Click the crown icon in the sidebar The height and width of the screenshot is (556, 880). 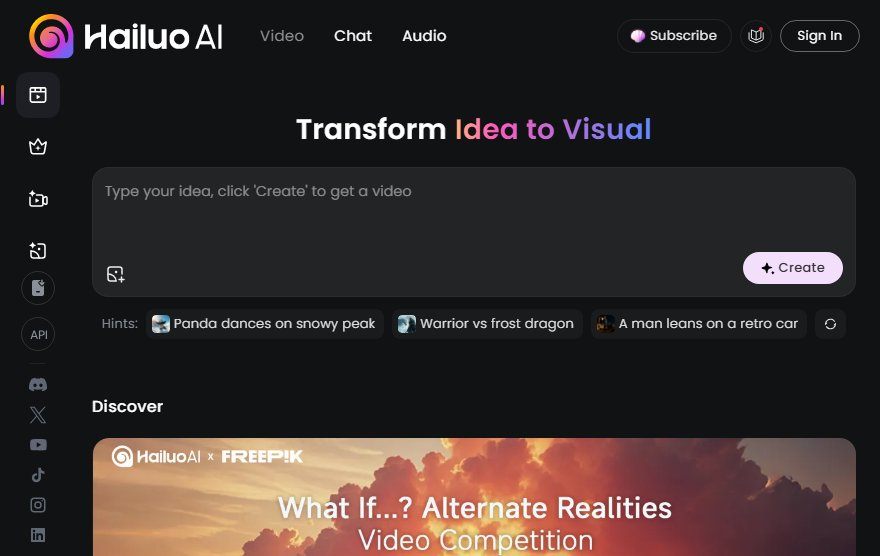click(x=38, y=146)
